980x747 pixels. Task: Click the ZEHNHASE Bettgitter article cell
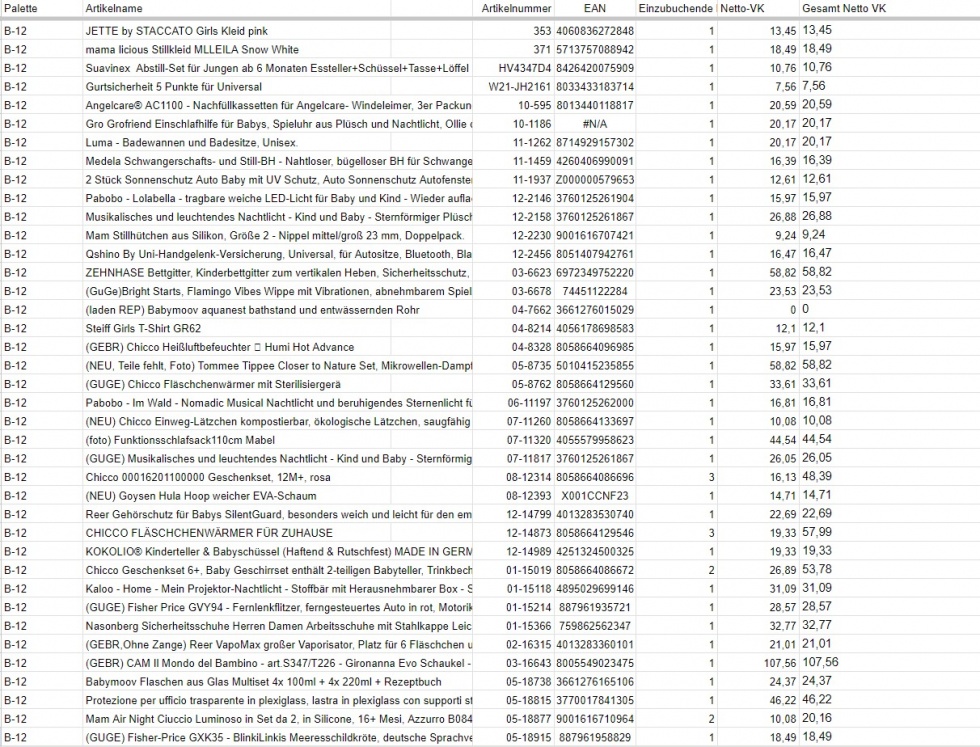click(278, 273)
